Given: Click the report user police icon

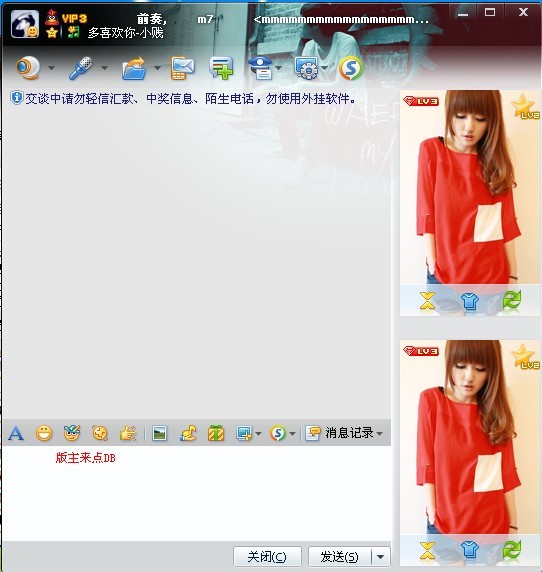Looking at the screenshot, I should coord(261,68).
